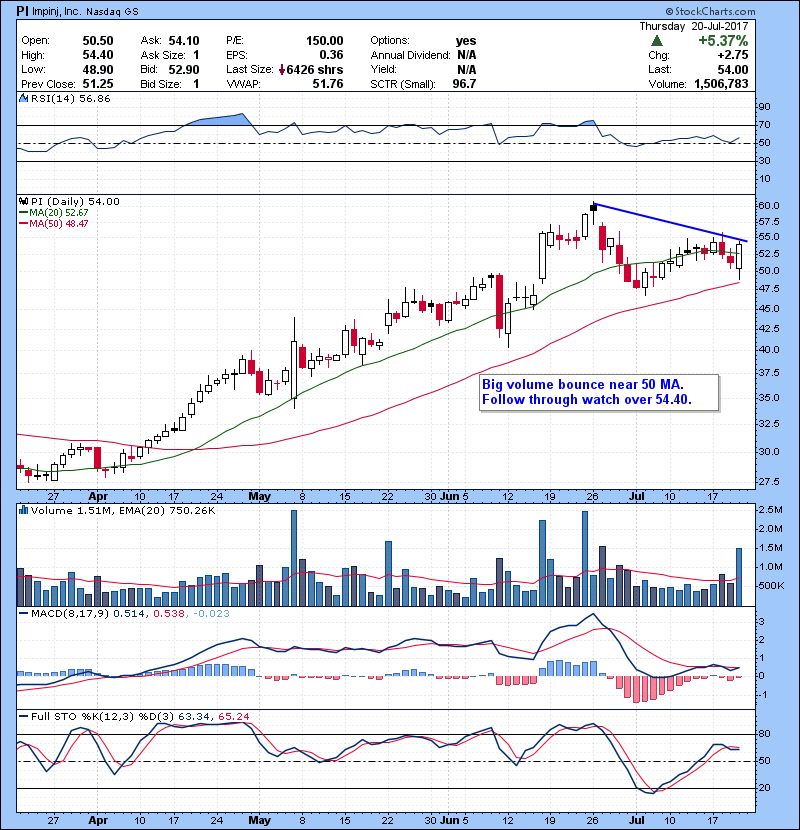Click the 90 label on RSI axis
This screenshot has width=800, height=830.
(764, 107)
